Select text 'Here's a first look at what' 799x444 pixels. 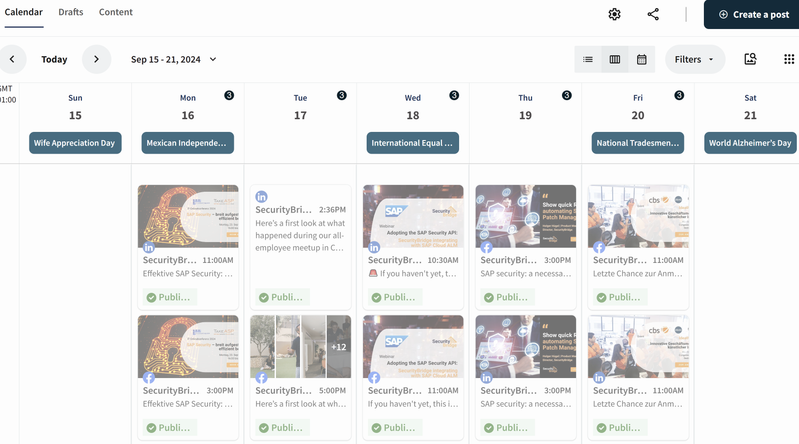pos(300,223)
